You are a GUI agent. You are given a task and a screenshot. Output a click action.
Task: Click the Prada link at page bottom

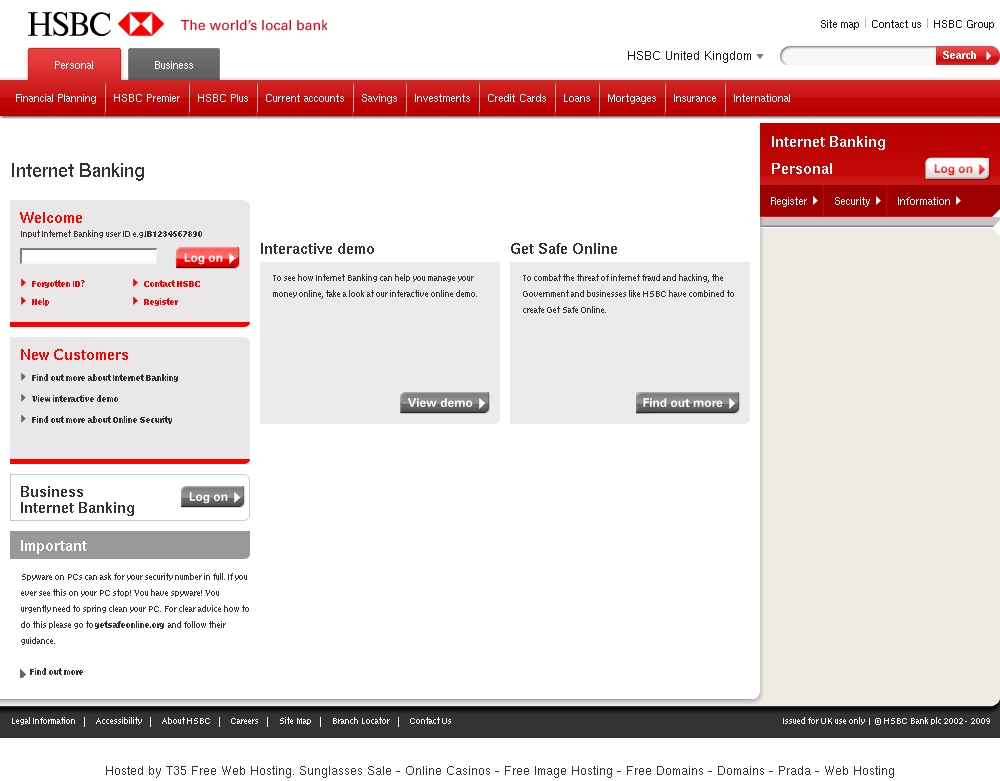tap(795, 771)
